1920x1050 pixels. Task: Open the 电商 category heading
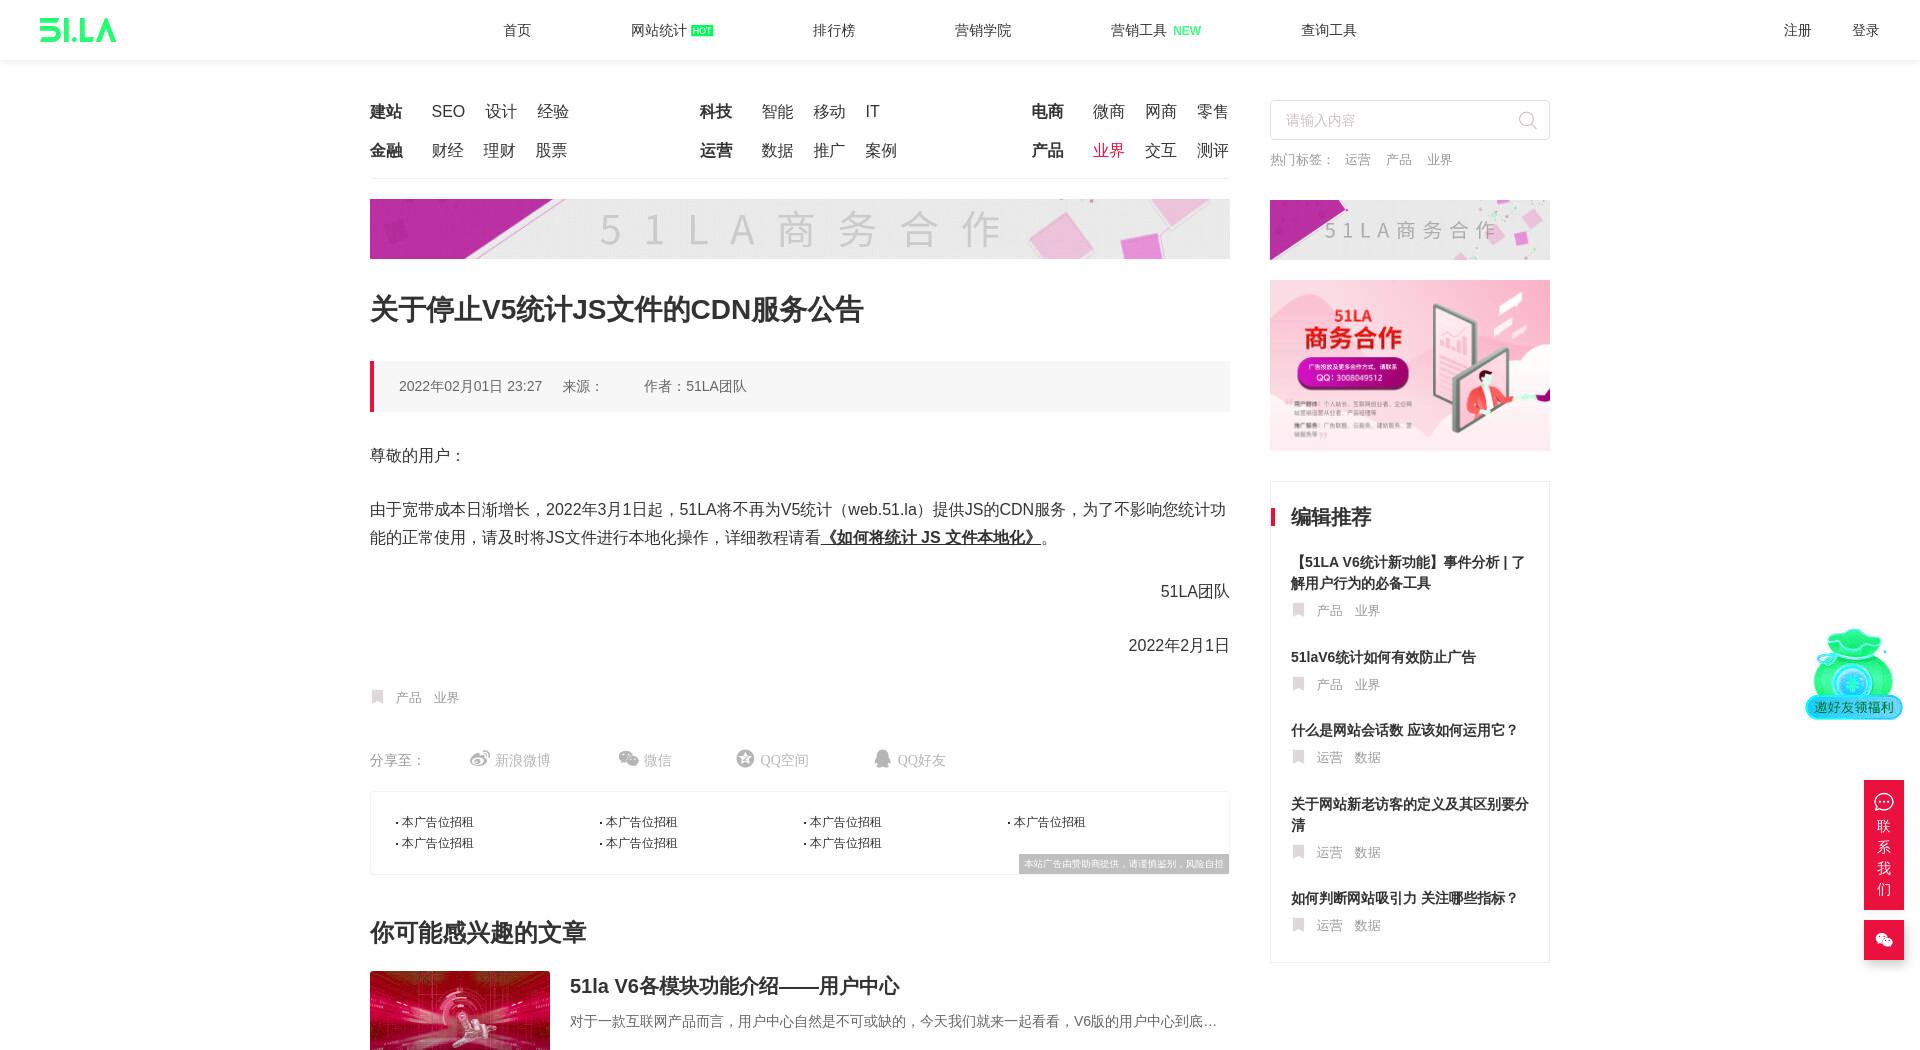click(x=1048, y=112)
